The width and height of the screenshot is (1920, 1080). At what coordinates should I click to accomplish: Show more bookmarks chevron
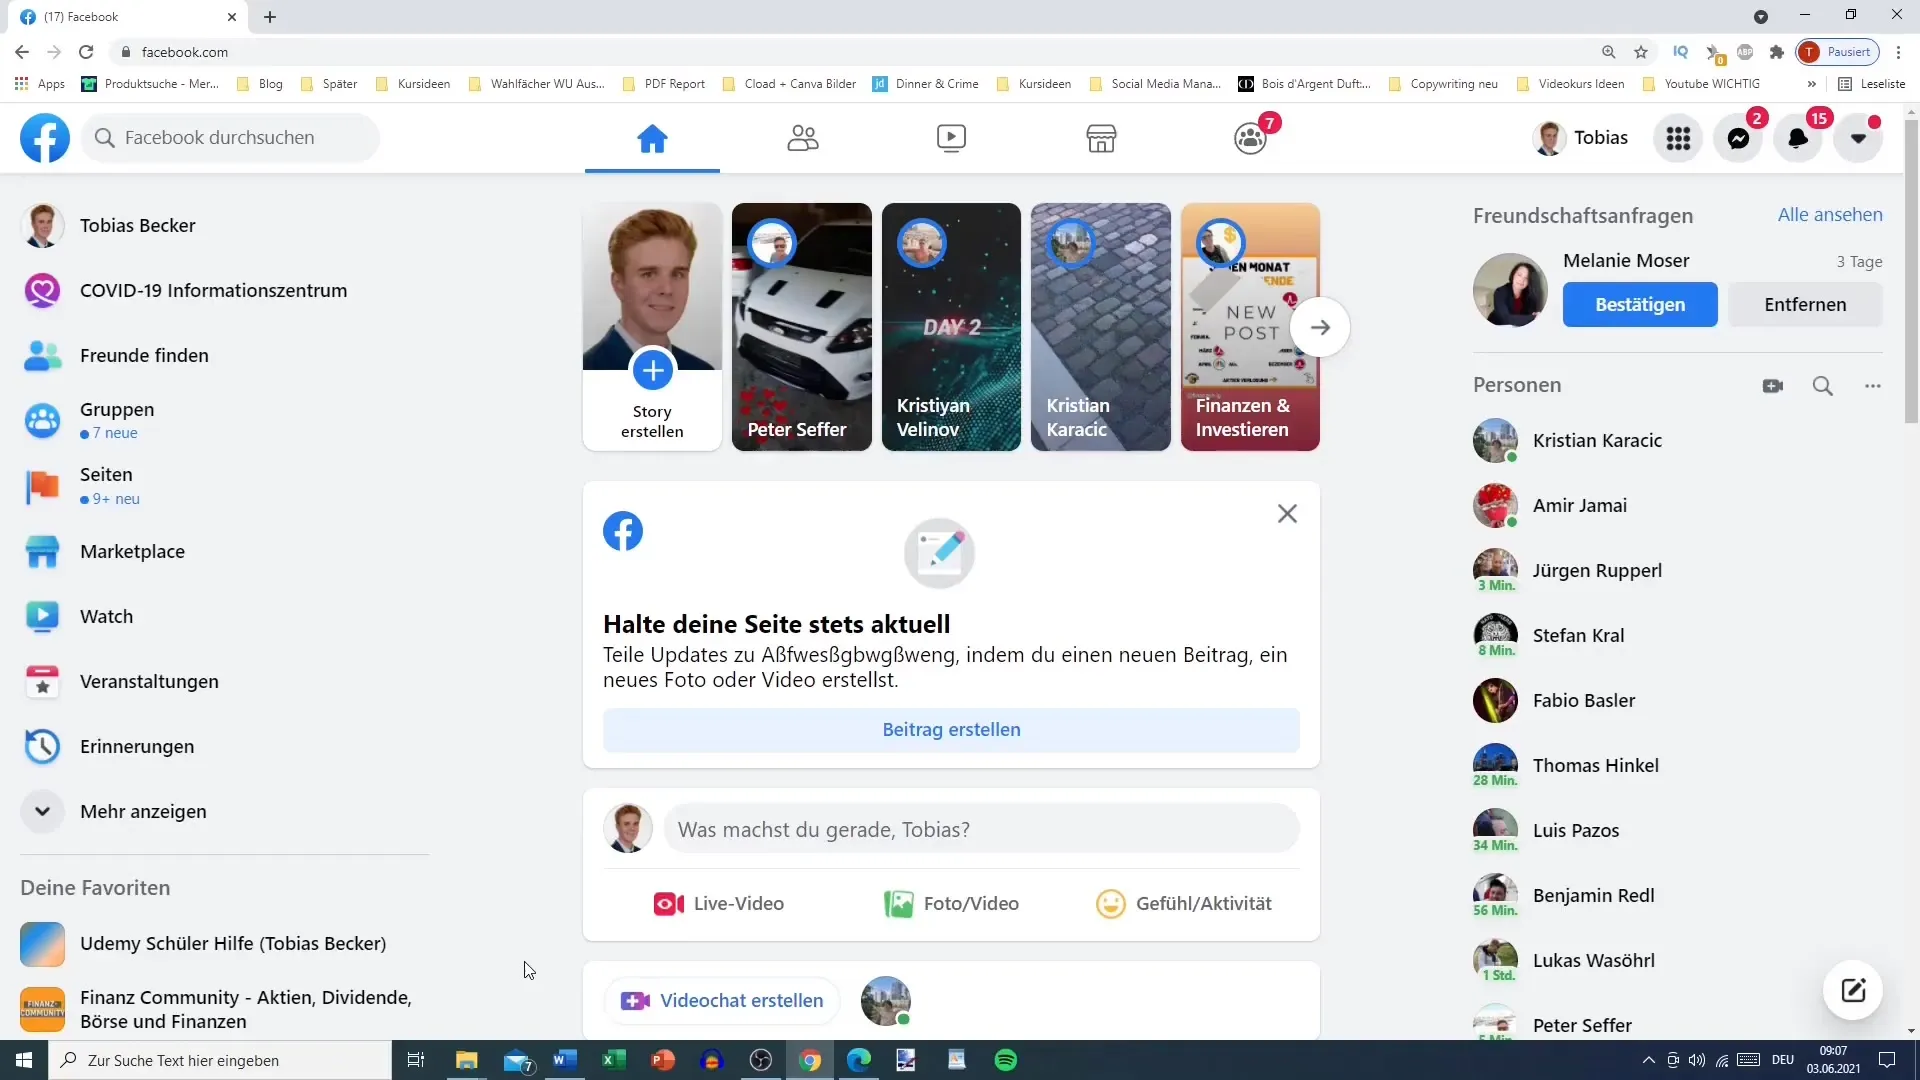point(1811,84)
